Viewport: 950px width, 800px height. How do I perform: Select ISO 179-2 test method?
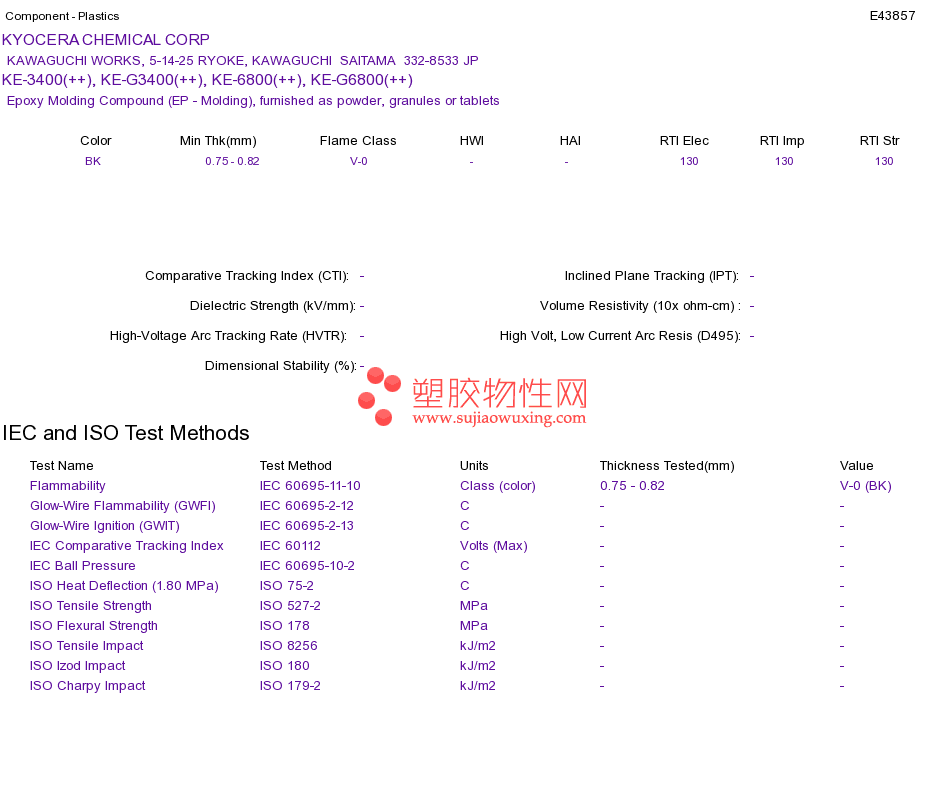(x=290, y=685)
